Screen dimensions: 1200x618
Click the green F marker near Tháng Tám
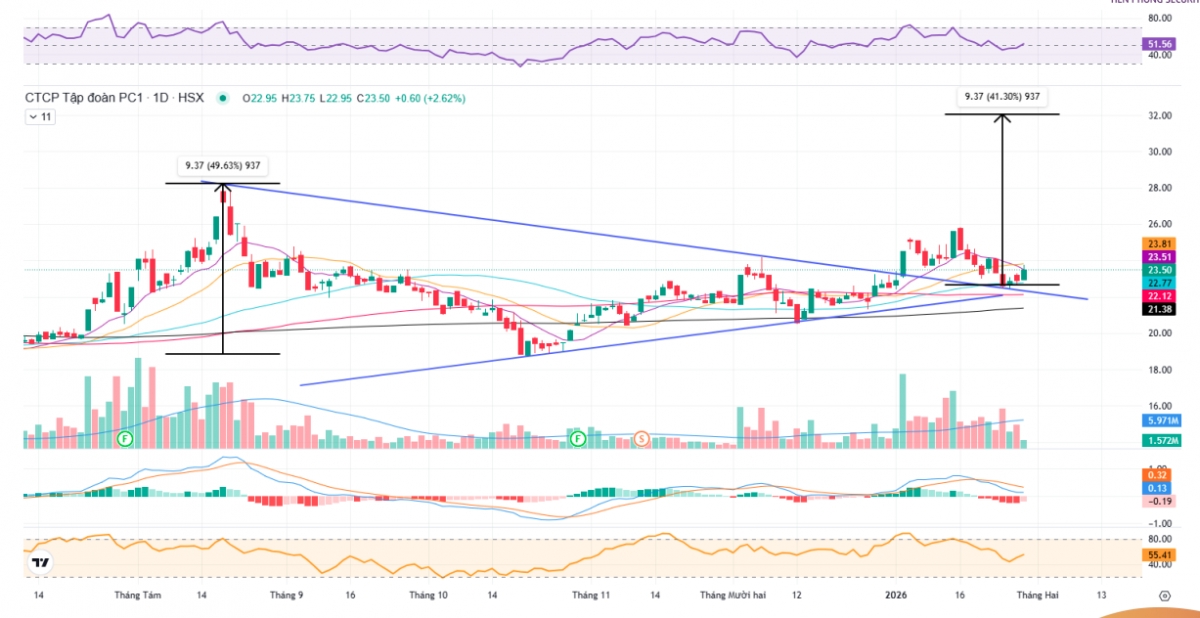(x=125, y=439)
